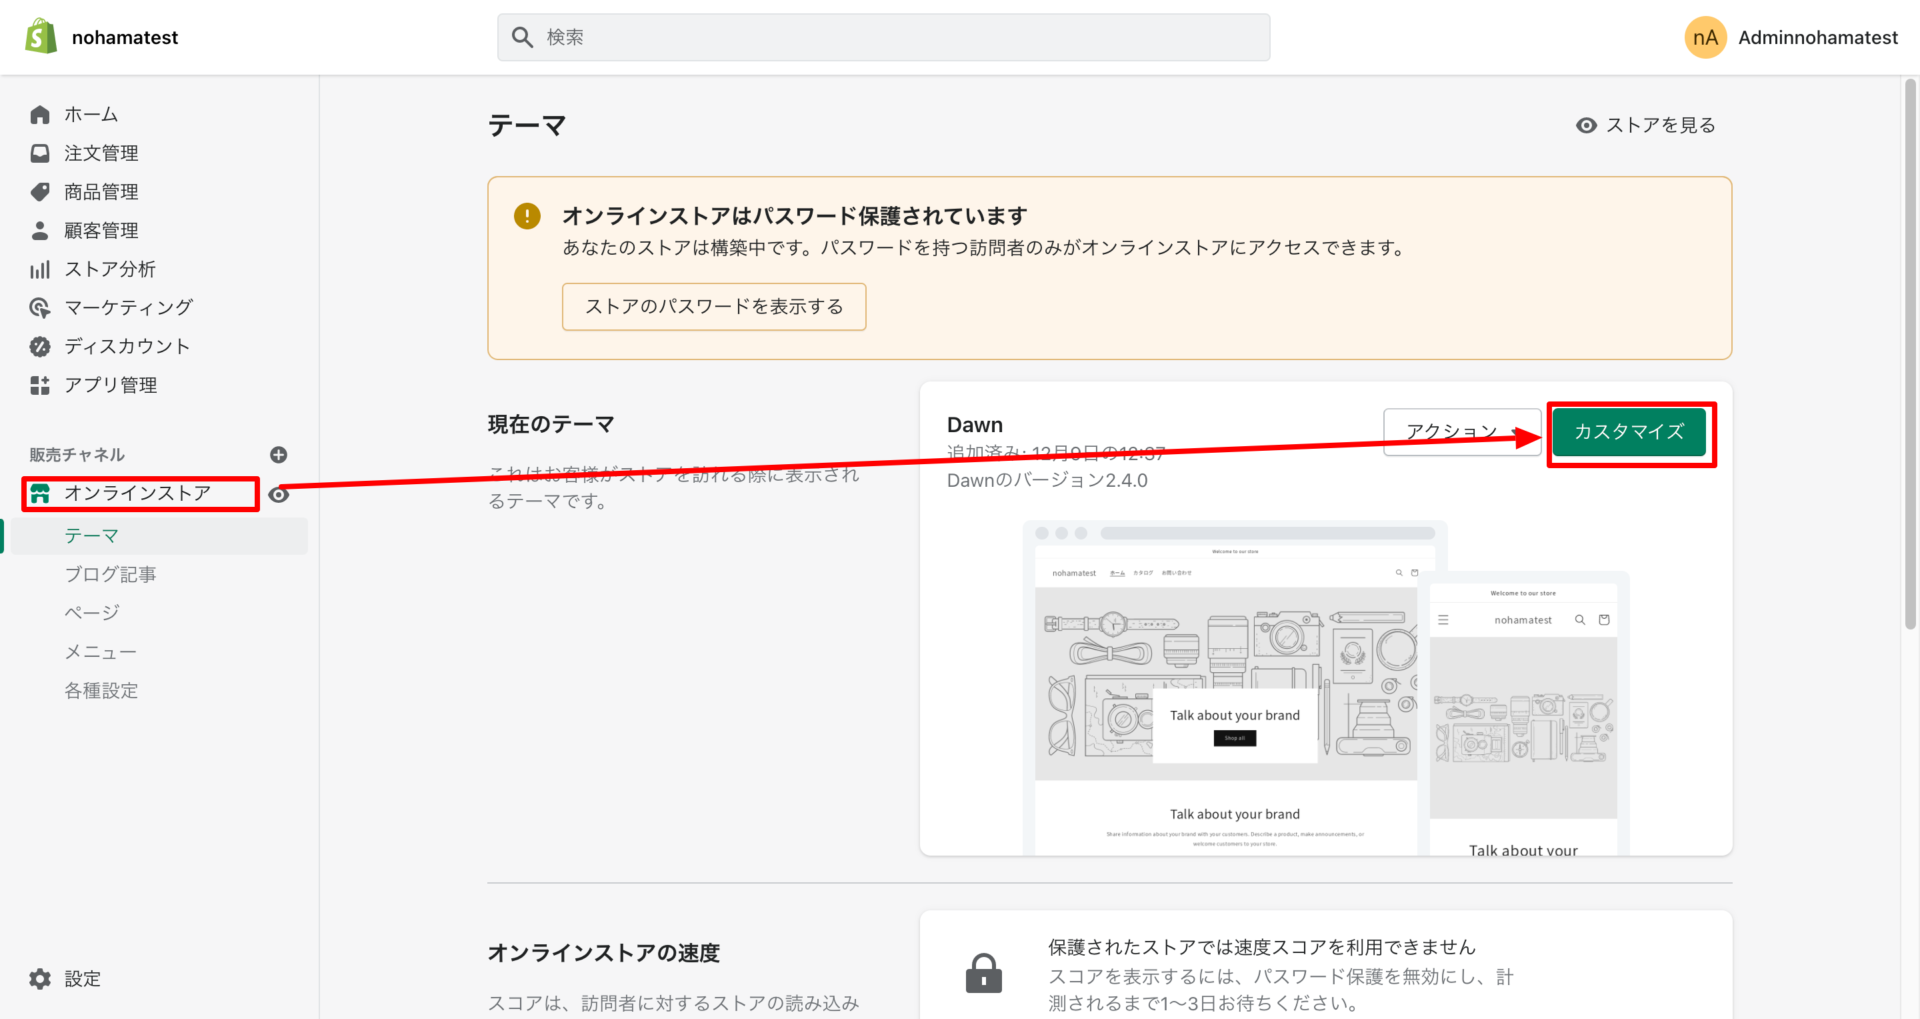
Task: Open ホーム via the house icon
Action: coord(40,115)
